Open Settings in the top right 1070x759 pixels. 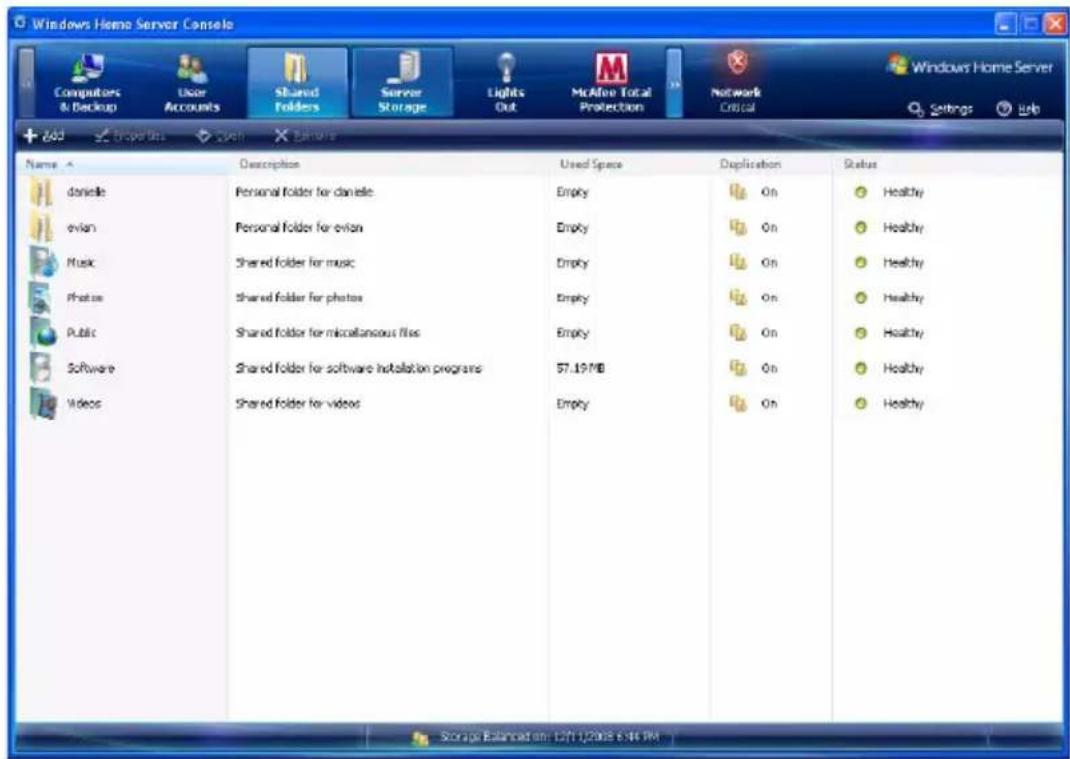point(940,109)
